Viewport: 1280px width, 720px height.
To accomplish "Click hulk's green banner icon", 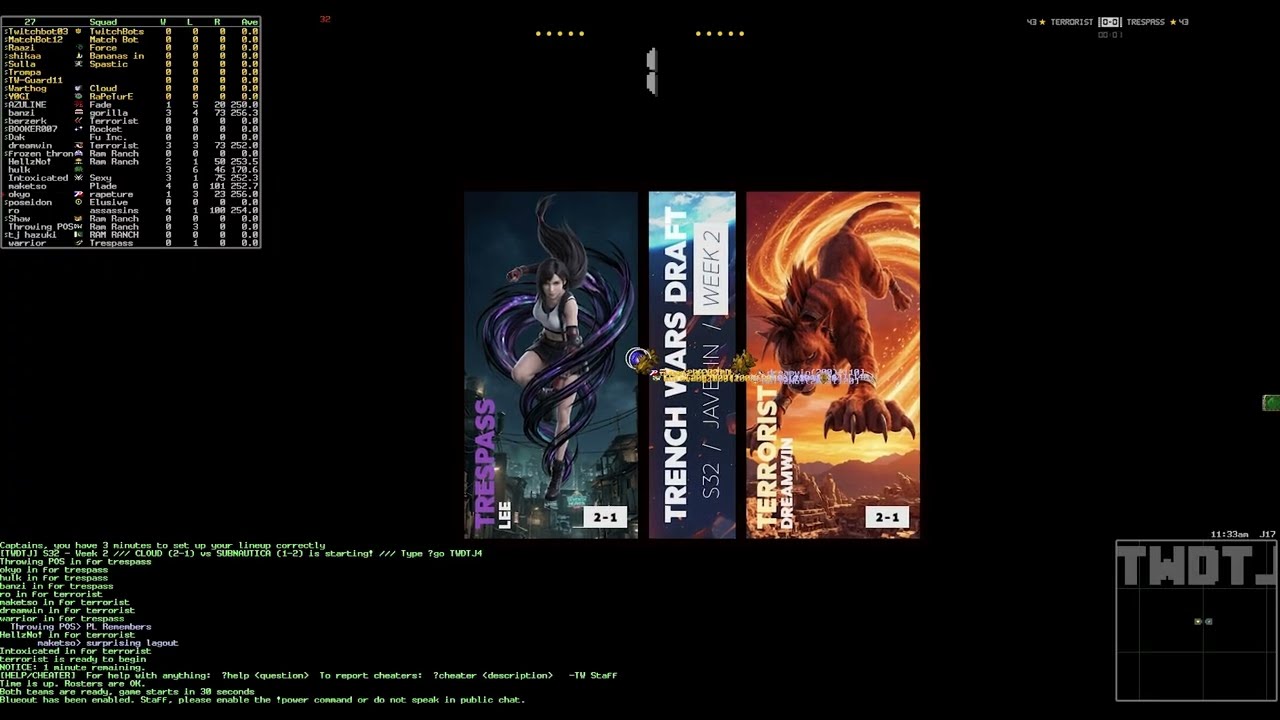I will click(x=78, y=170).
